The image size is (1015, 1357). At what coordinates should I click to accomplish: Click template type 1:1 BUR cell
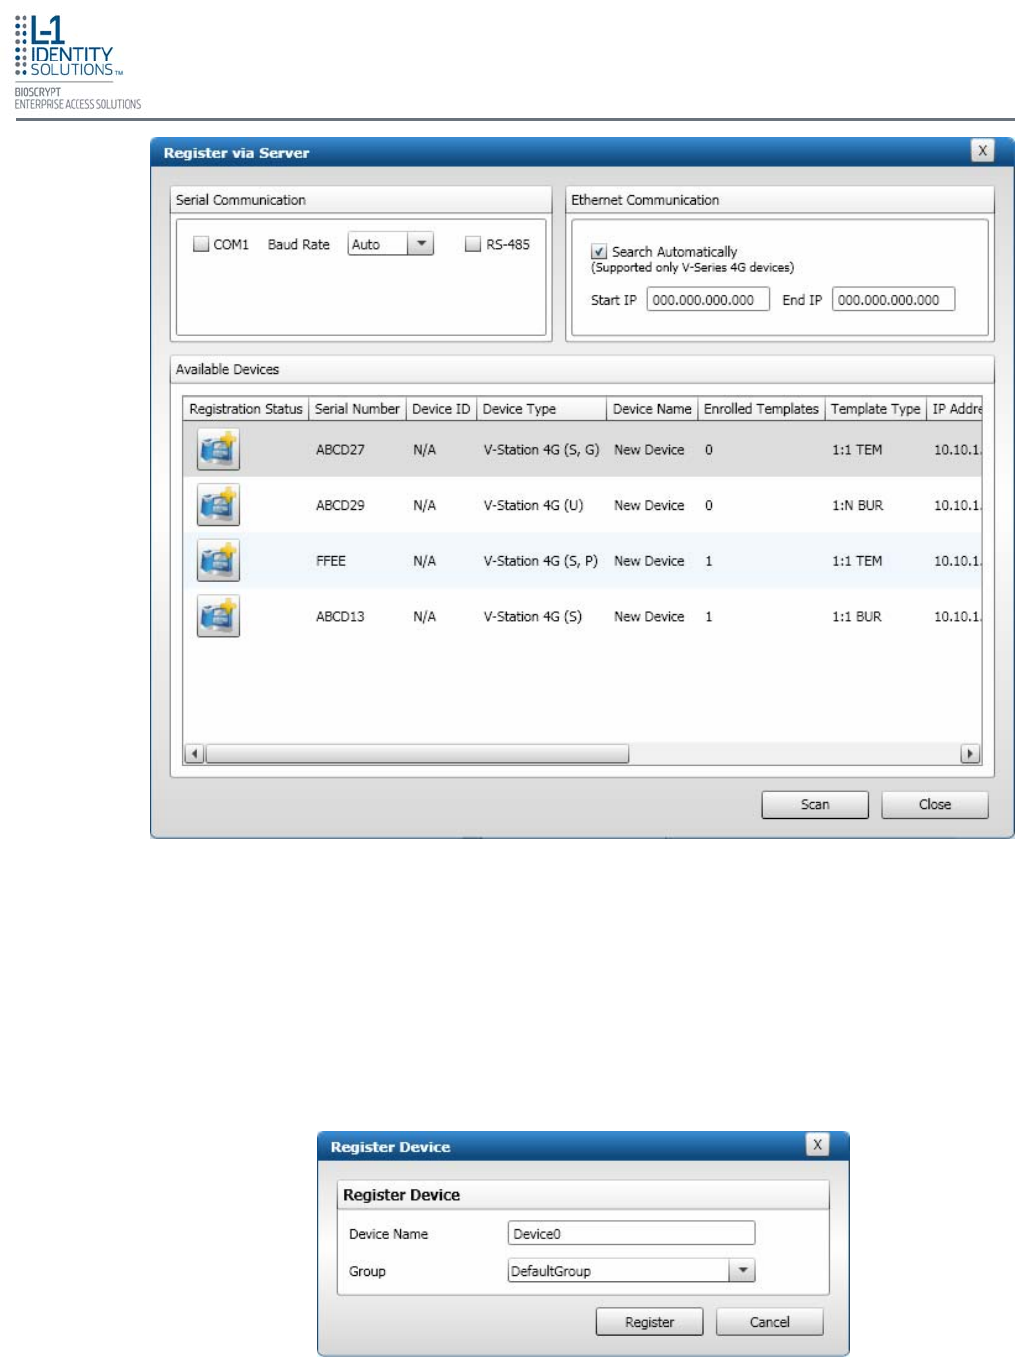pyautogui.click(x=856, y=617)
